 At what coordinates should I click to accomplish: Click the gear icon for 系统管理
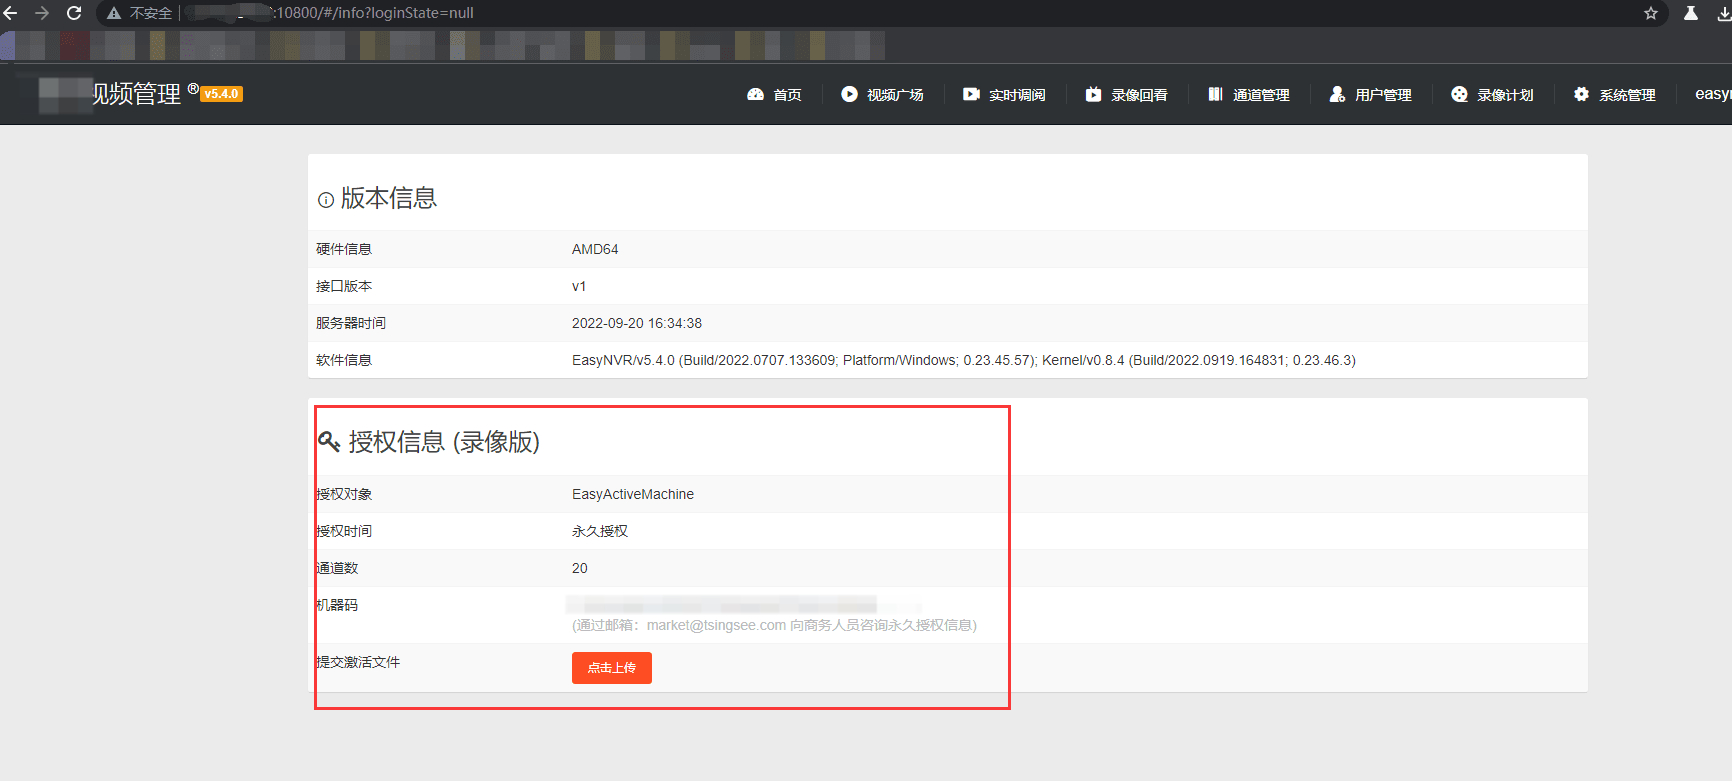pyautogui.click(x=1581, y=94)
